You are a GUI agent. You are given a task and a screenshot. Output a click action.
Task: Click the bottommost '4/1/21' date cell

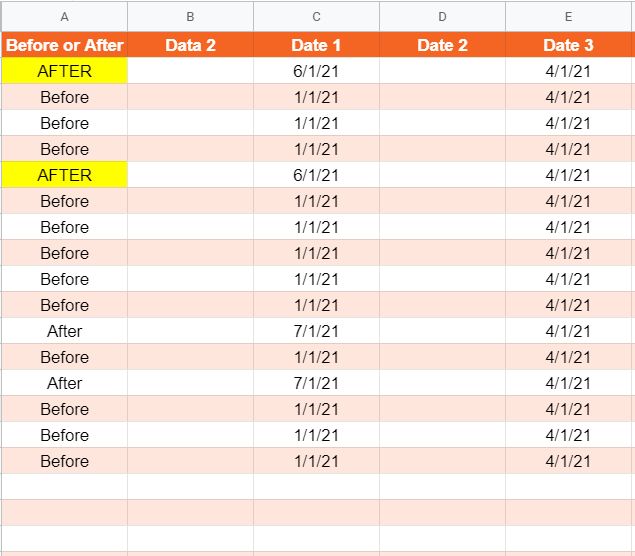click(x=569, y=461)
